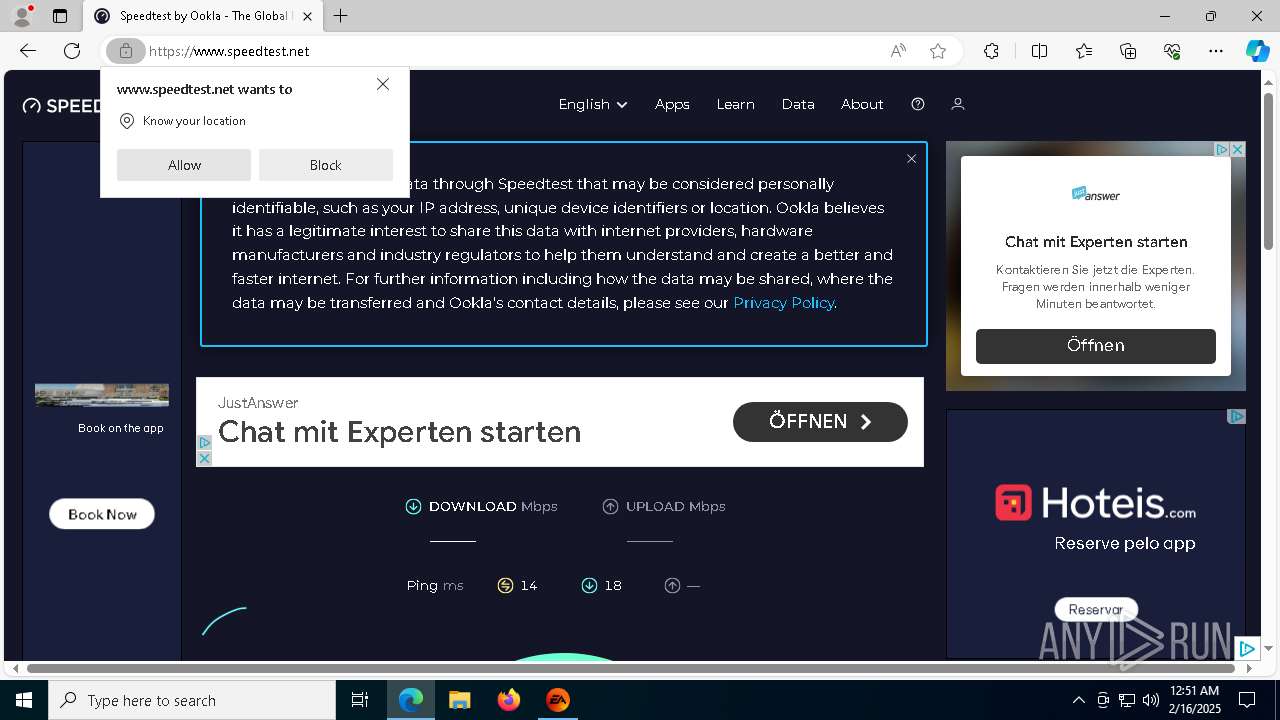
Task: Open the Learn menu
Action: pyautogui.click(x=735, y=104)
